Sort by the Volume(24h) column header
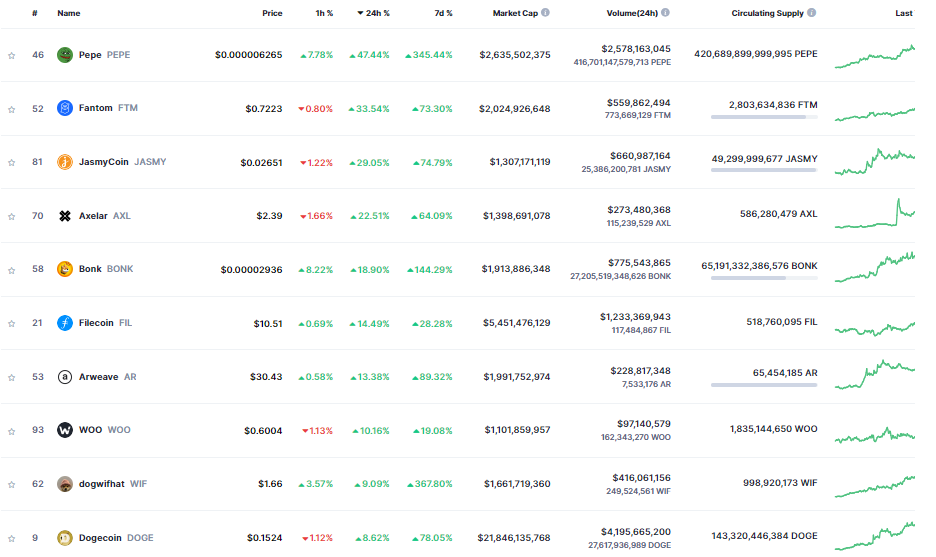The image size is (936, 557). (632, 13)
